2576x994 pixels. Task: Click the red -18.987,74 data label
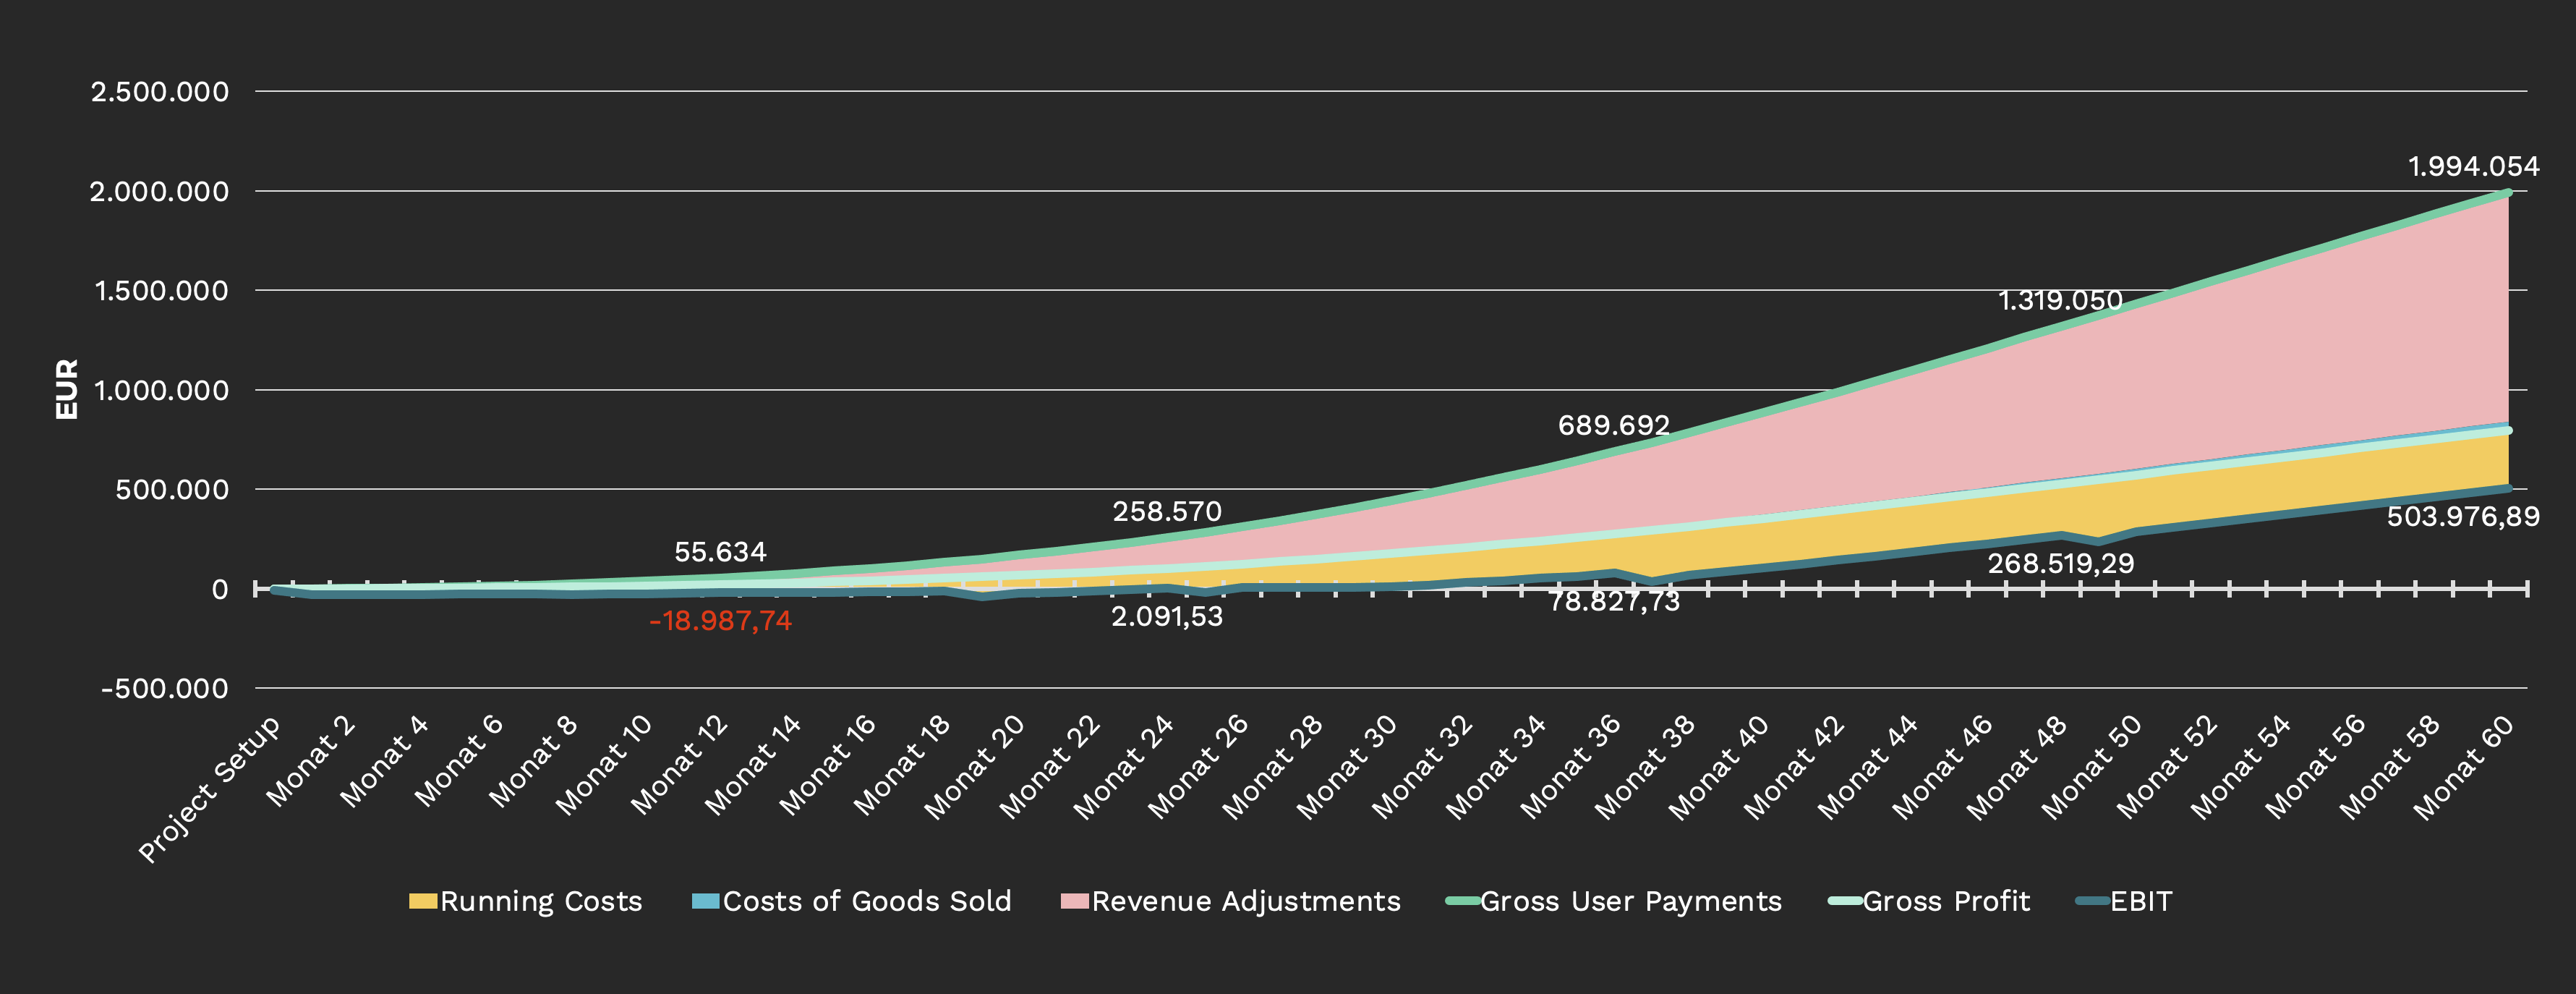720,621
